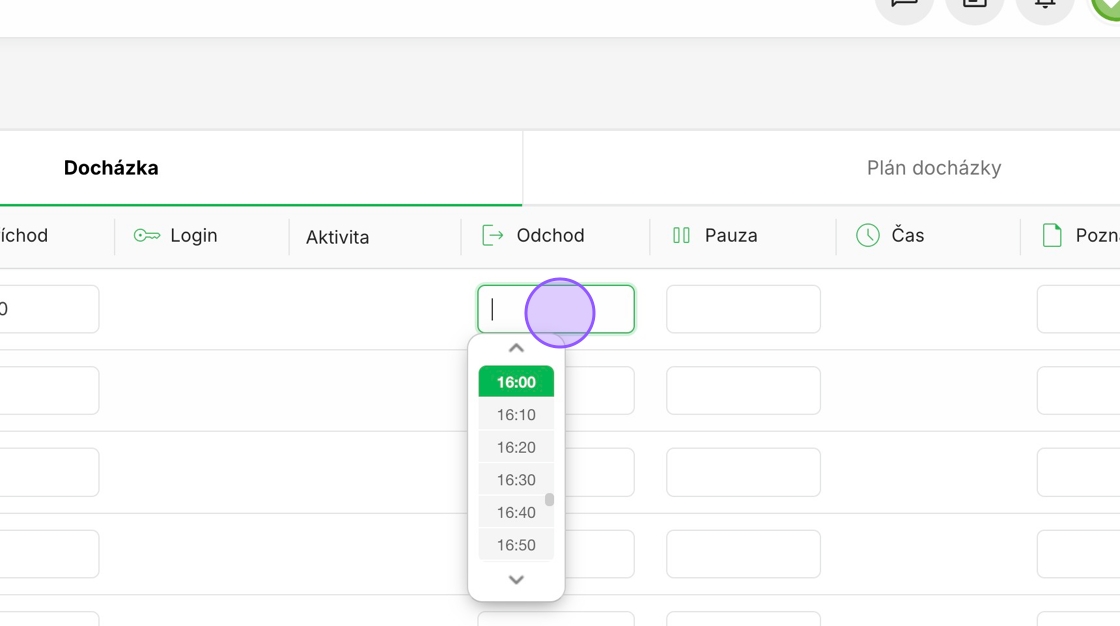The height and width of the screenshot is (626, 1120).
Task: Choose 16:10 from the time list
Action: tap(516, 415)
